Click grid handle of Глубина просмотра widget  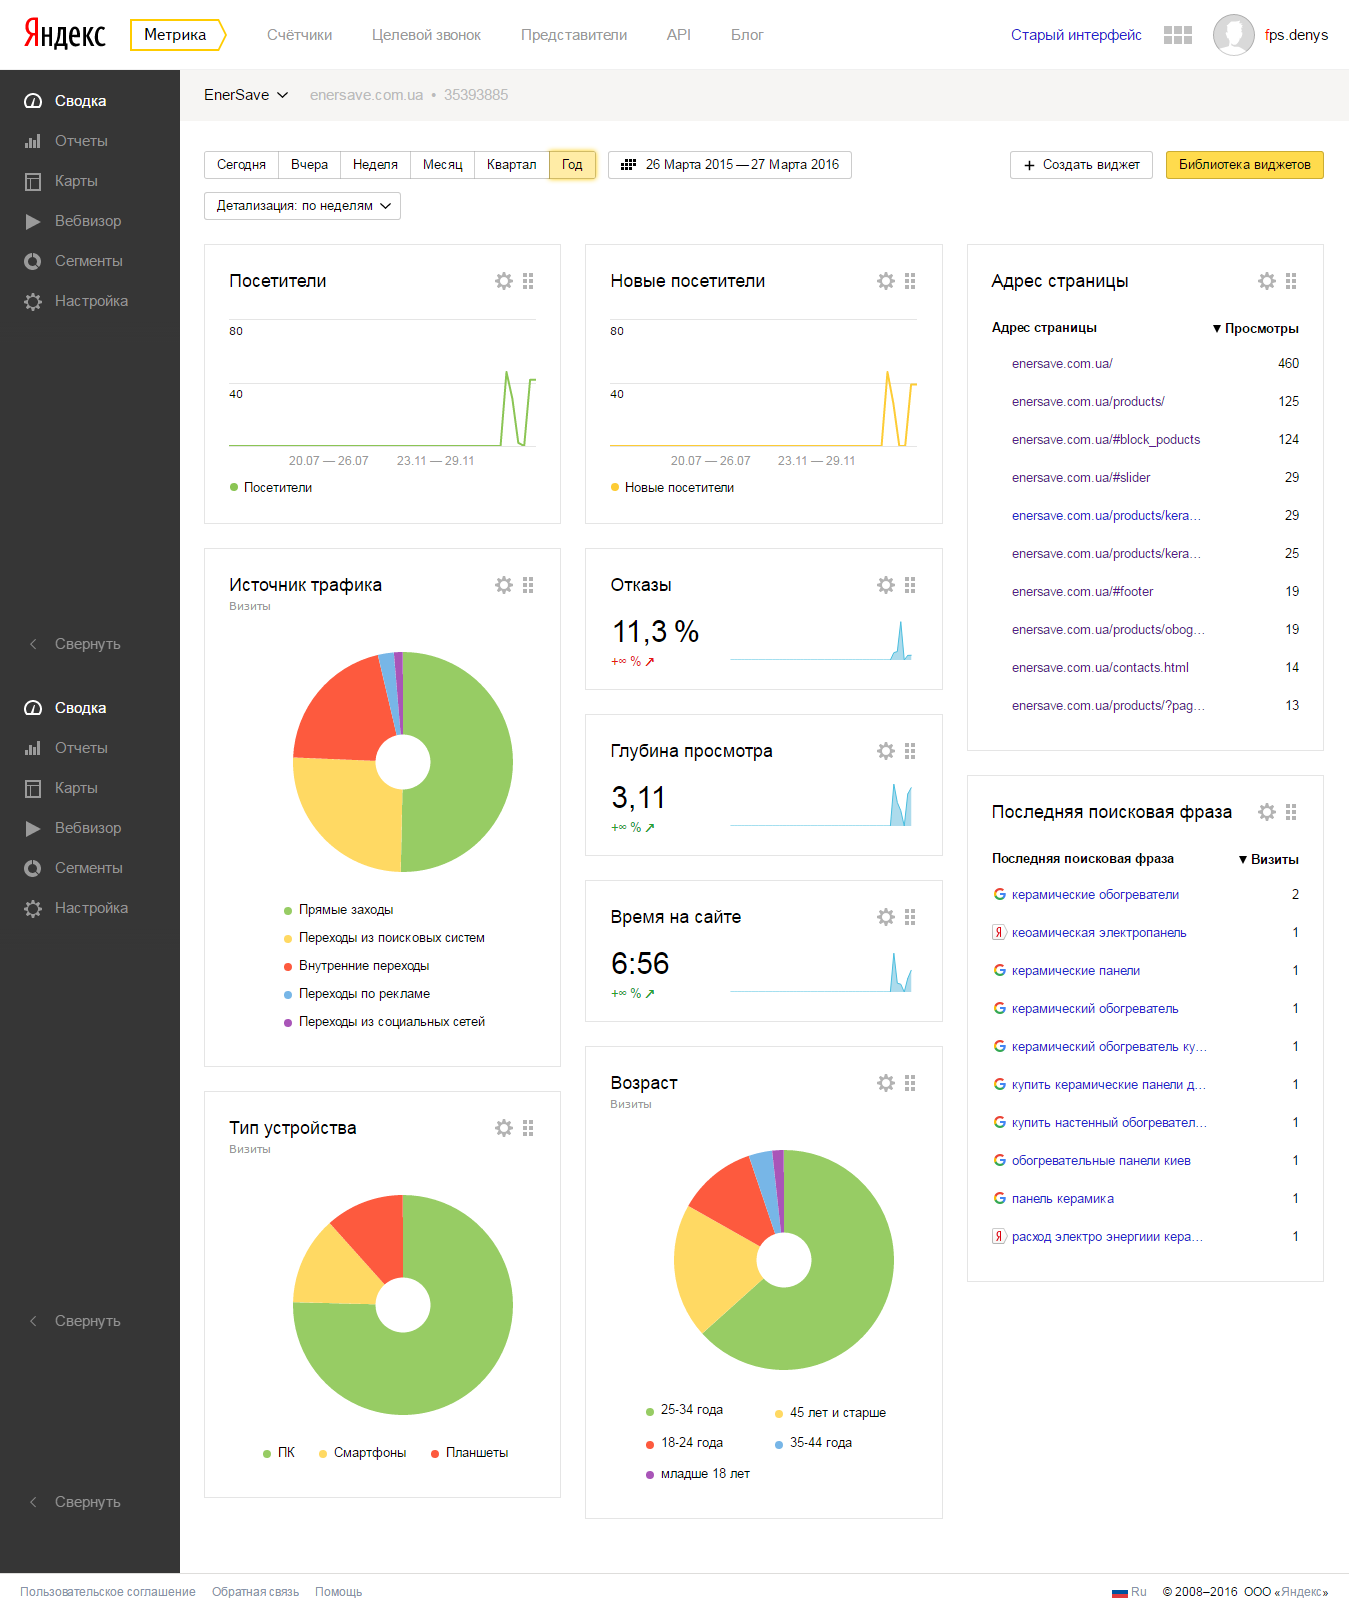point(910,751)
